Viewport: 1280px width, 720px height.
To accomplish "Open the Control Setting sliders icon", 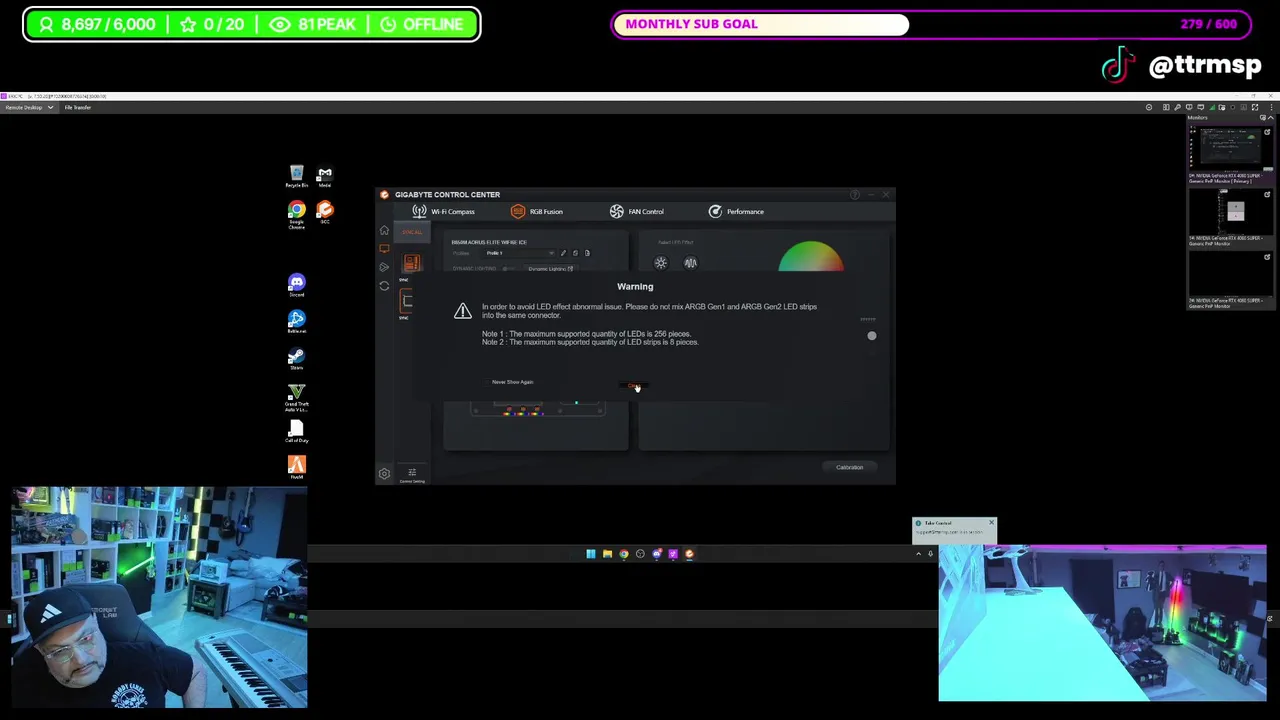I will click(x=412, y=474).
